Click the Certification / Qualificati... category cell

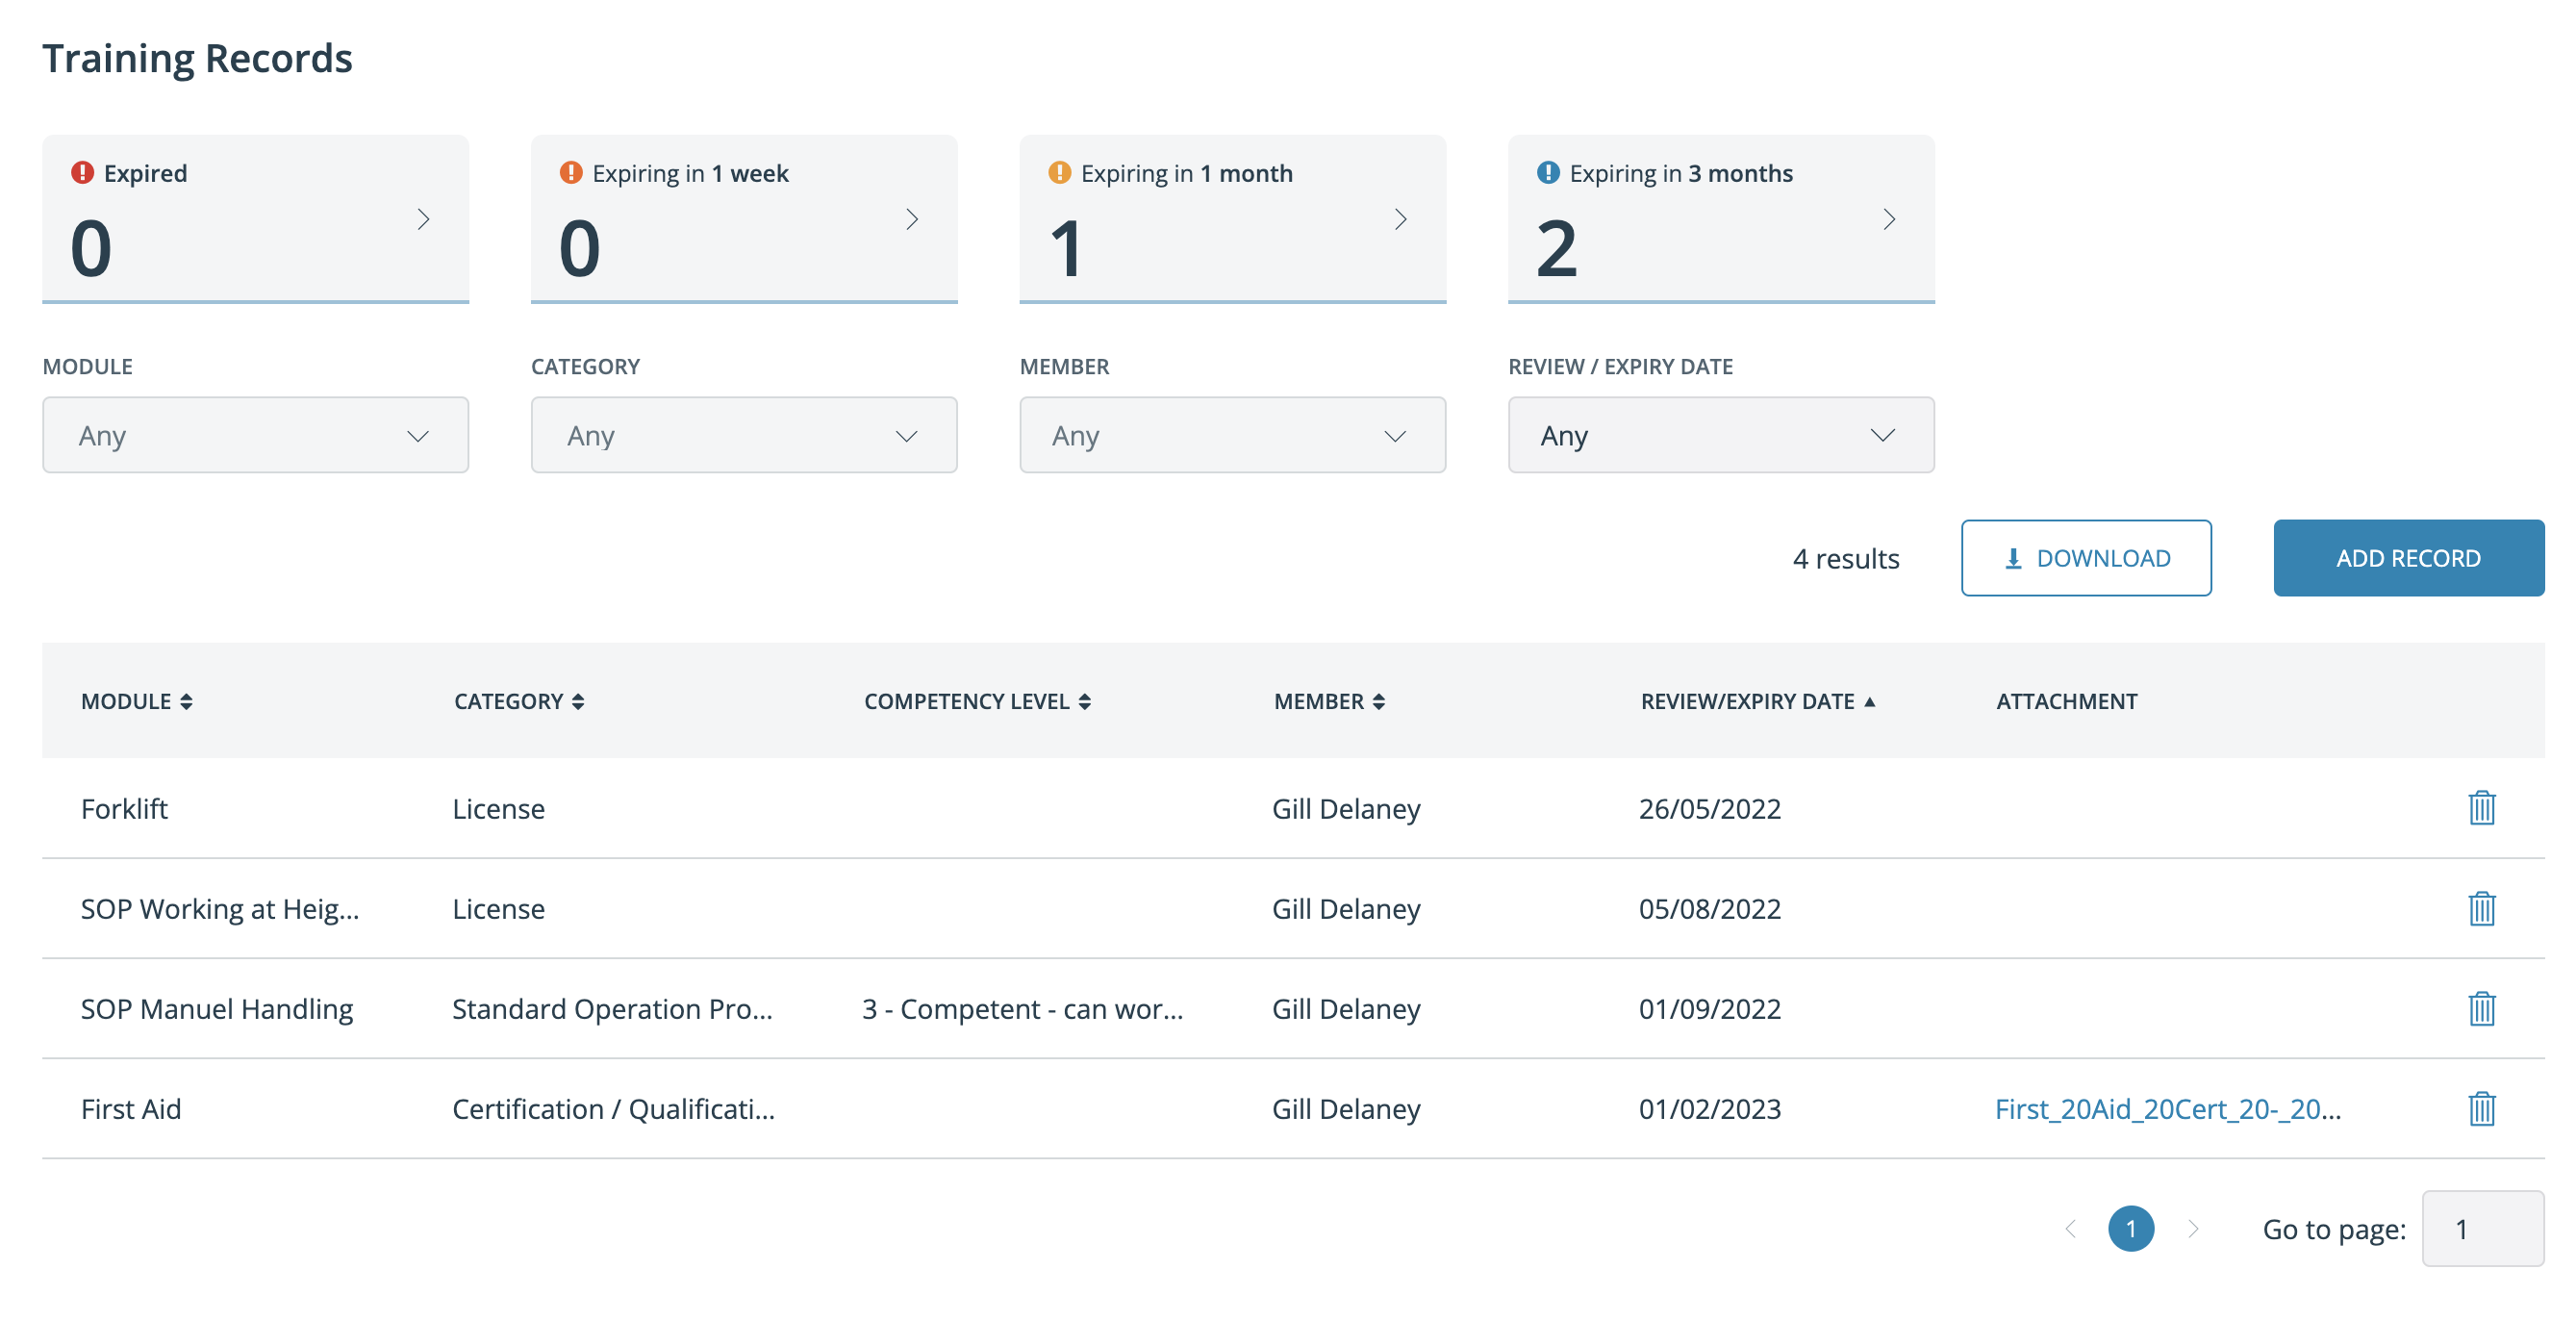613,1108
